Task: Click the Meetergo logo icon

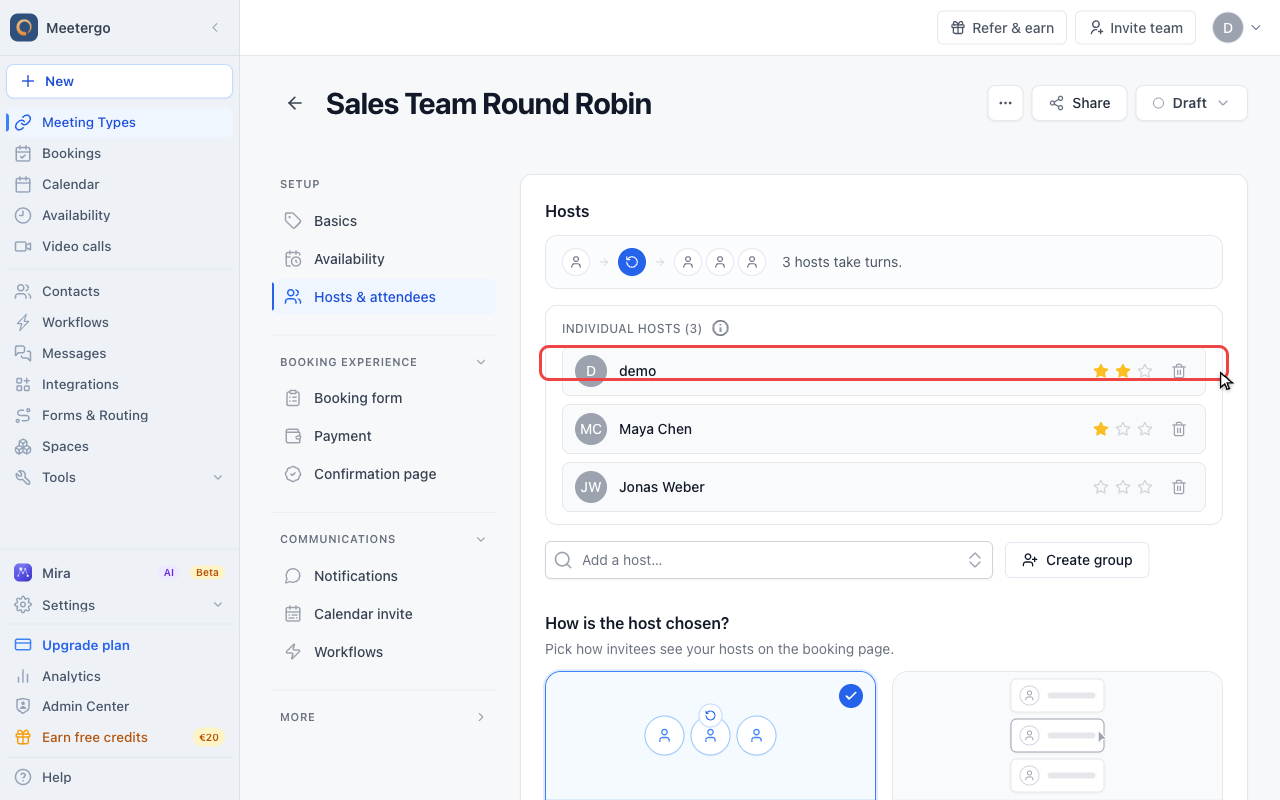Action: [x=24, y=28]
